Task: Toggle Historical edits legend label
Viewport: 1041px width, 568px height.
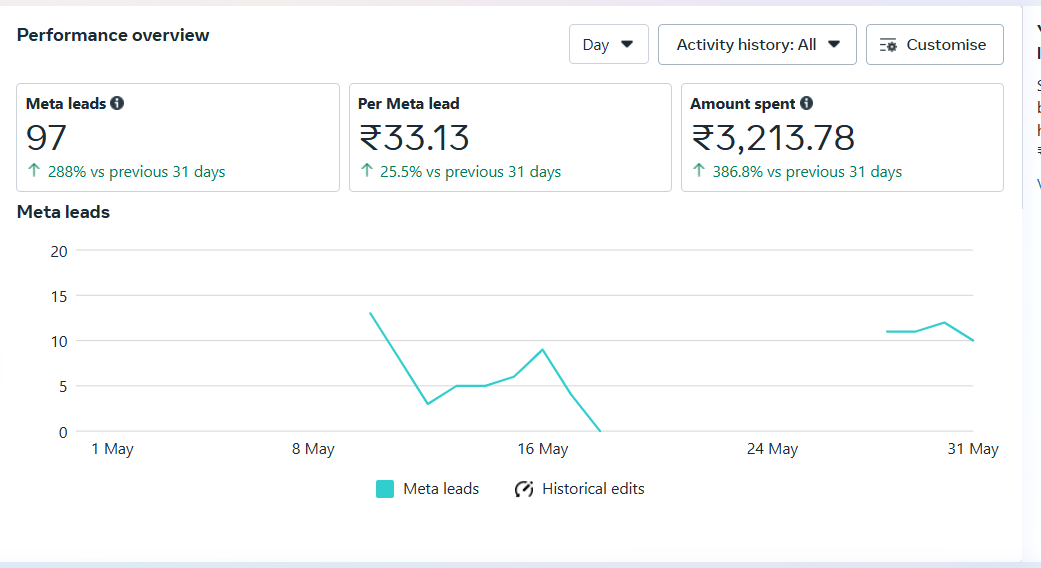Action: (x=593, y=489)
